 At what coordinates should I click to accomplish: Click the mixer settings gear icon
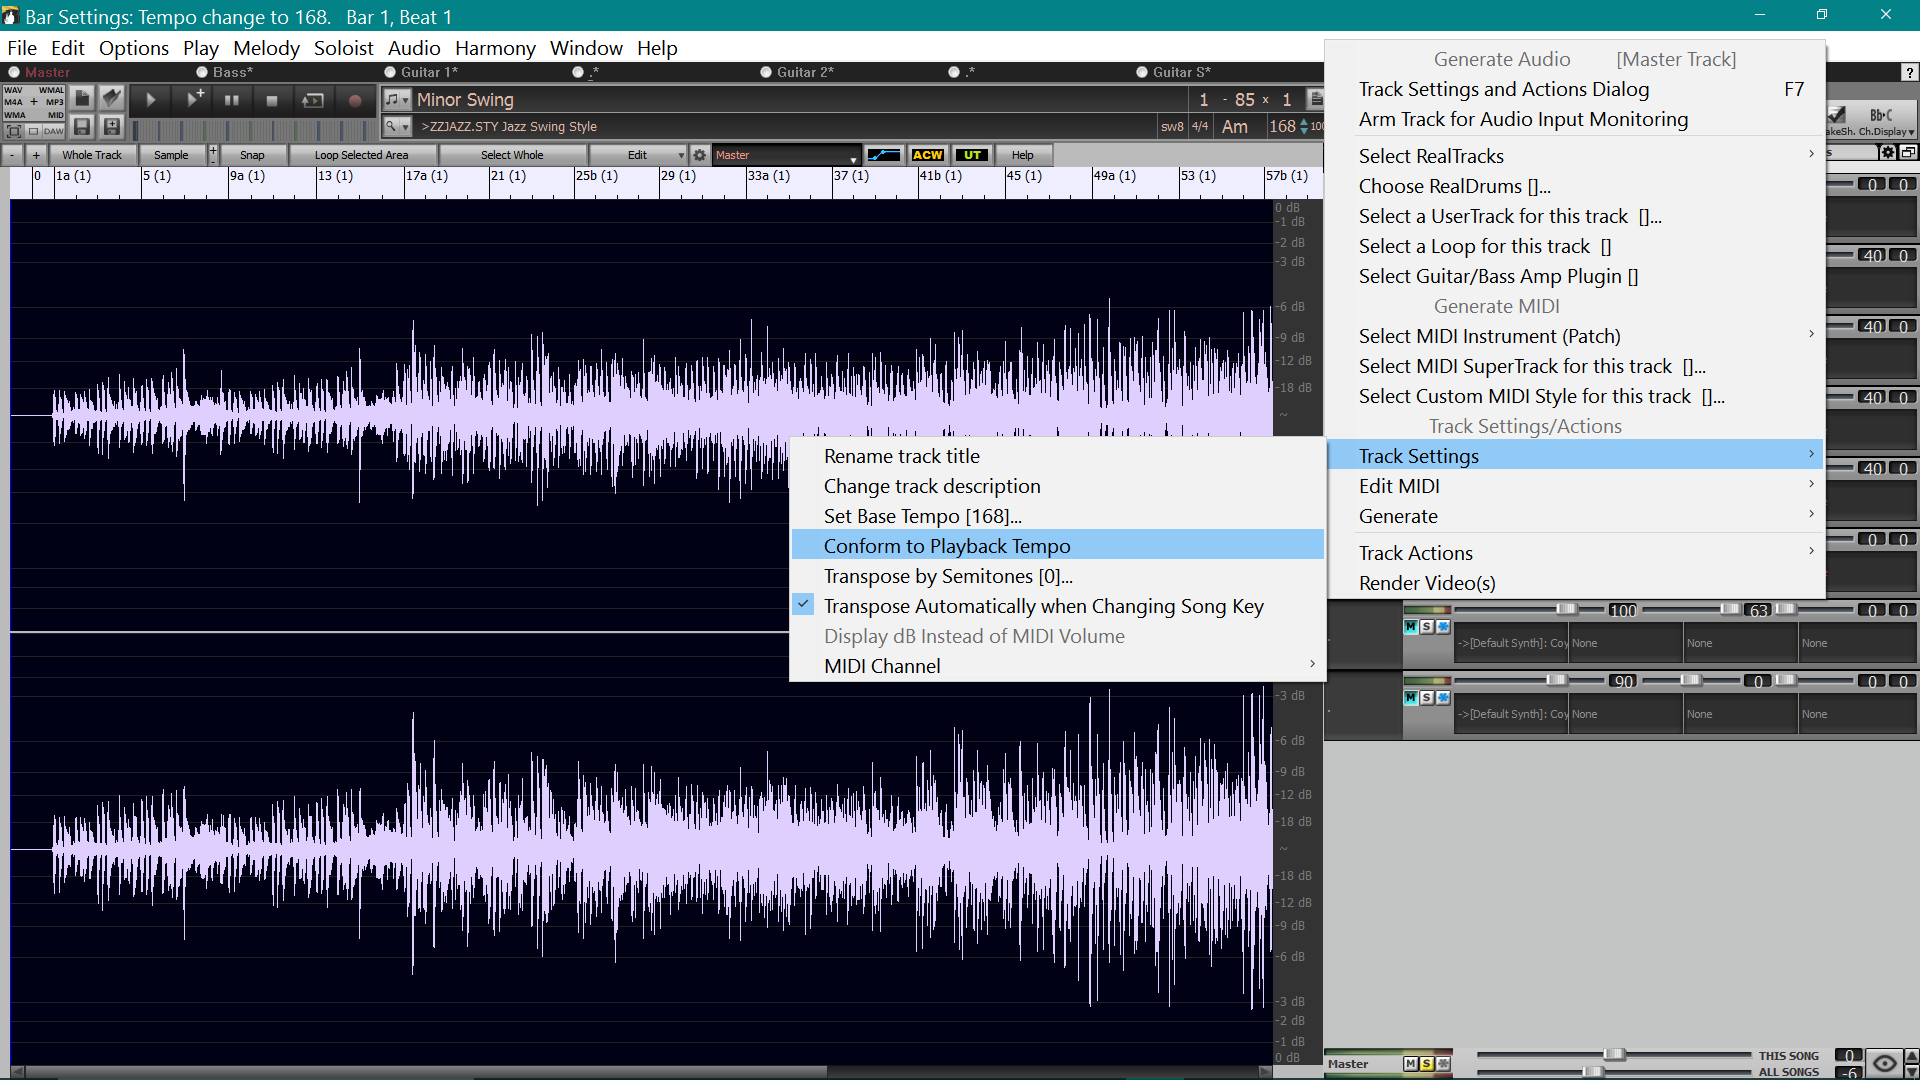point(1887,152)
